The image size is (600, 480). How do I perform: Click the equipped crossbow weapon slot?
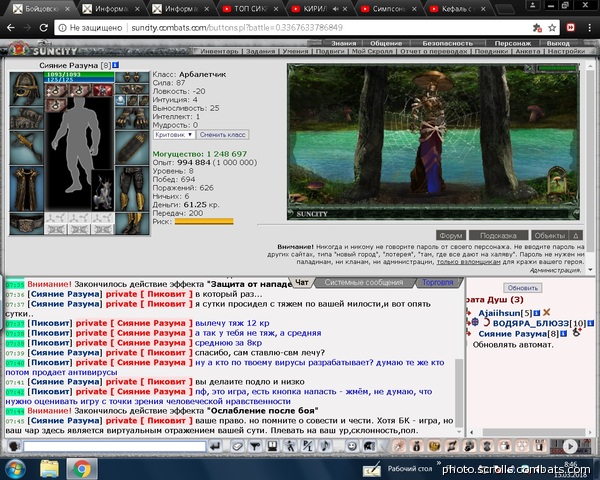coord(26,148)
